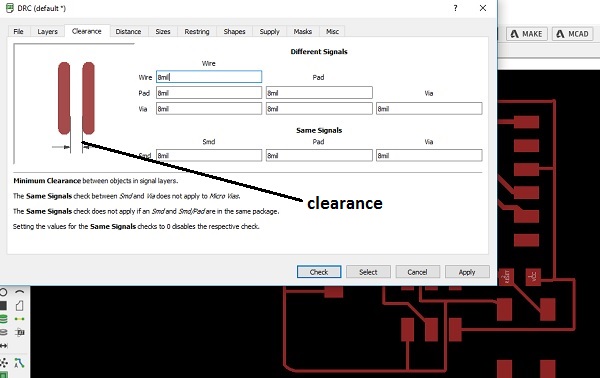Edit the Pad-to-Wire clearance field
The width and height of the screenshot is (600, 378).
tap(209, 93)
